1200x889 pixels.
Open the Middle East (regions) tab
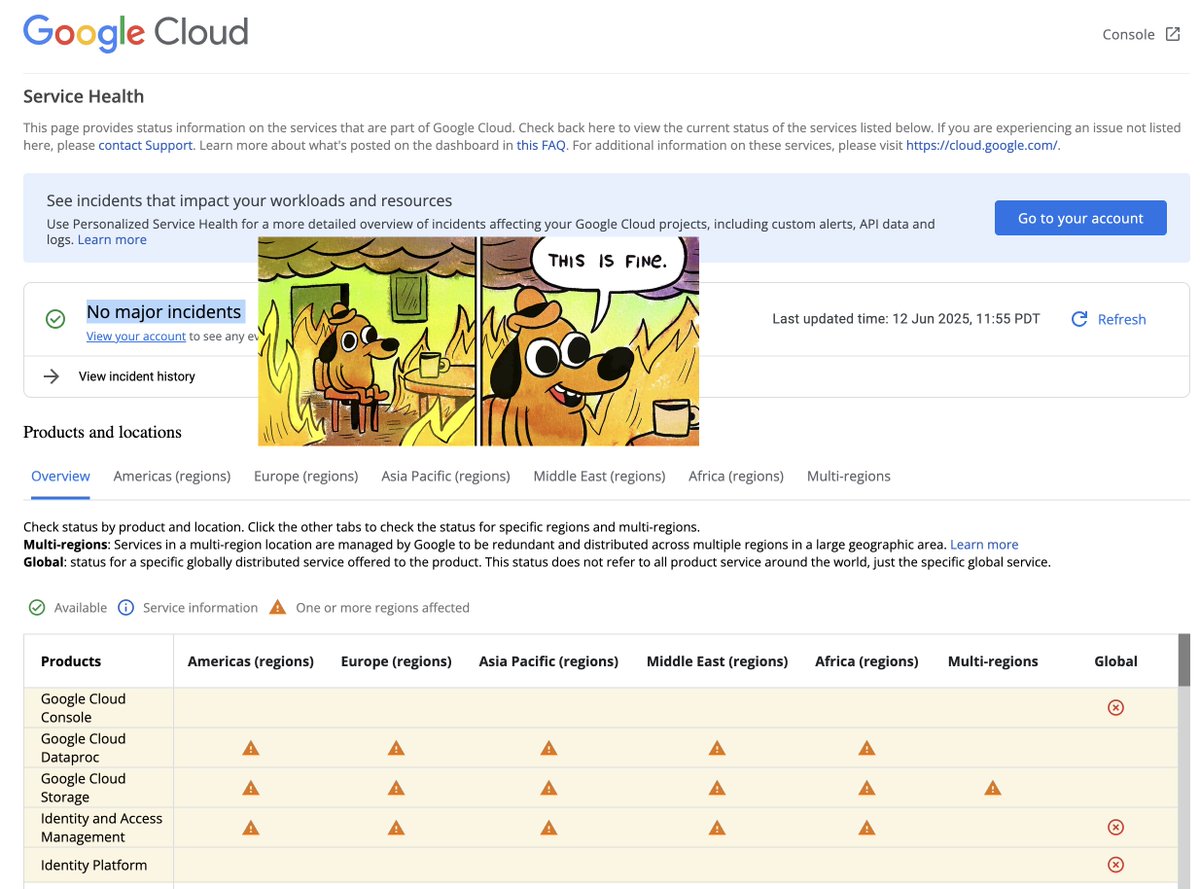click(599, 476)
